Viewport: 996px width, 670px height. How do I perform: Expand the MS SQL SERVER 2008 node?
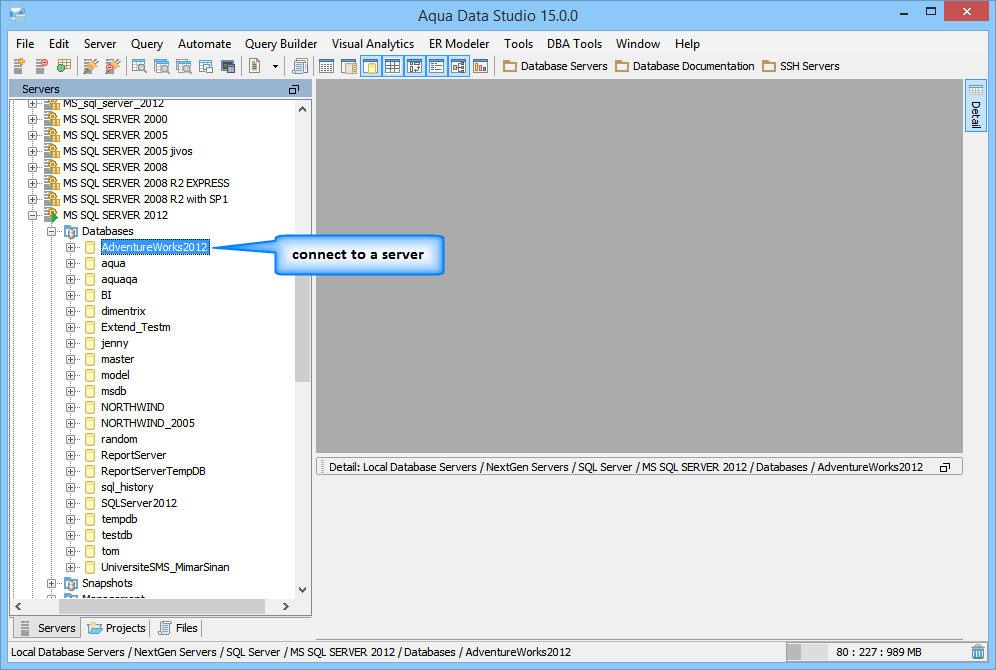pyautogui.click(x=32, y=167)
